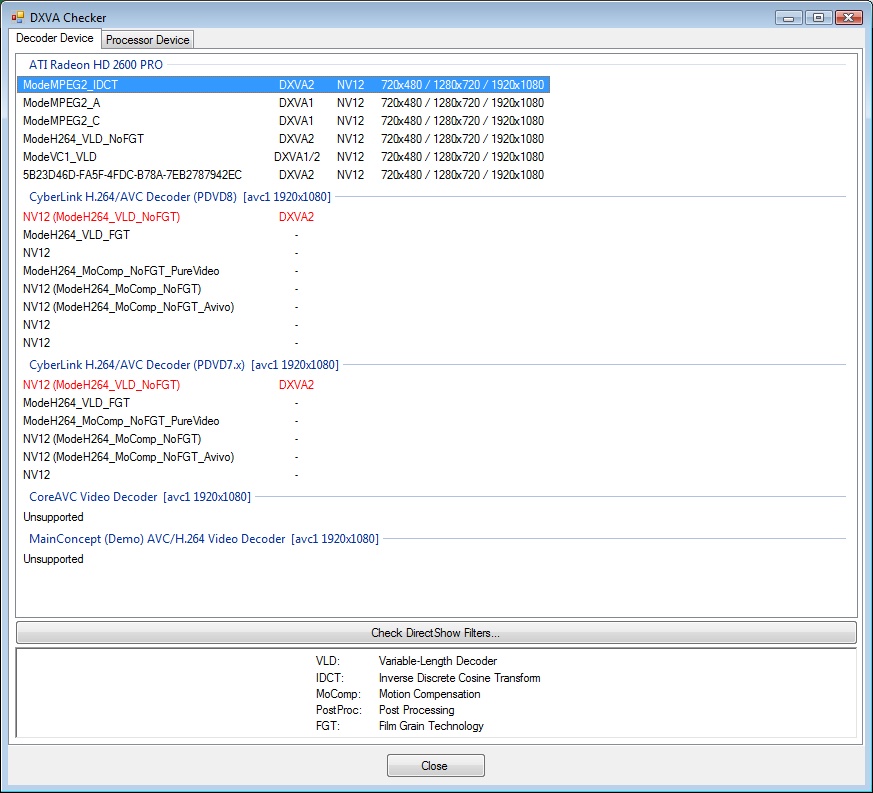Screen dimensions: 873x793
Task: Click DXVA1 value in ModeMPEG2_A row
Action: tap(296, 102)
